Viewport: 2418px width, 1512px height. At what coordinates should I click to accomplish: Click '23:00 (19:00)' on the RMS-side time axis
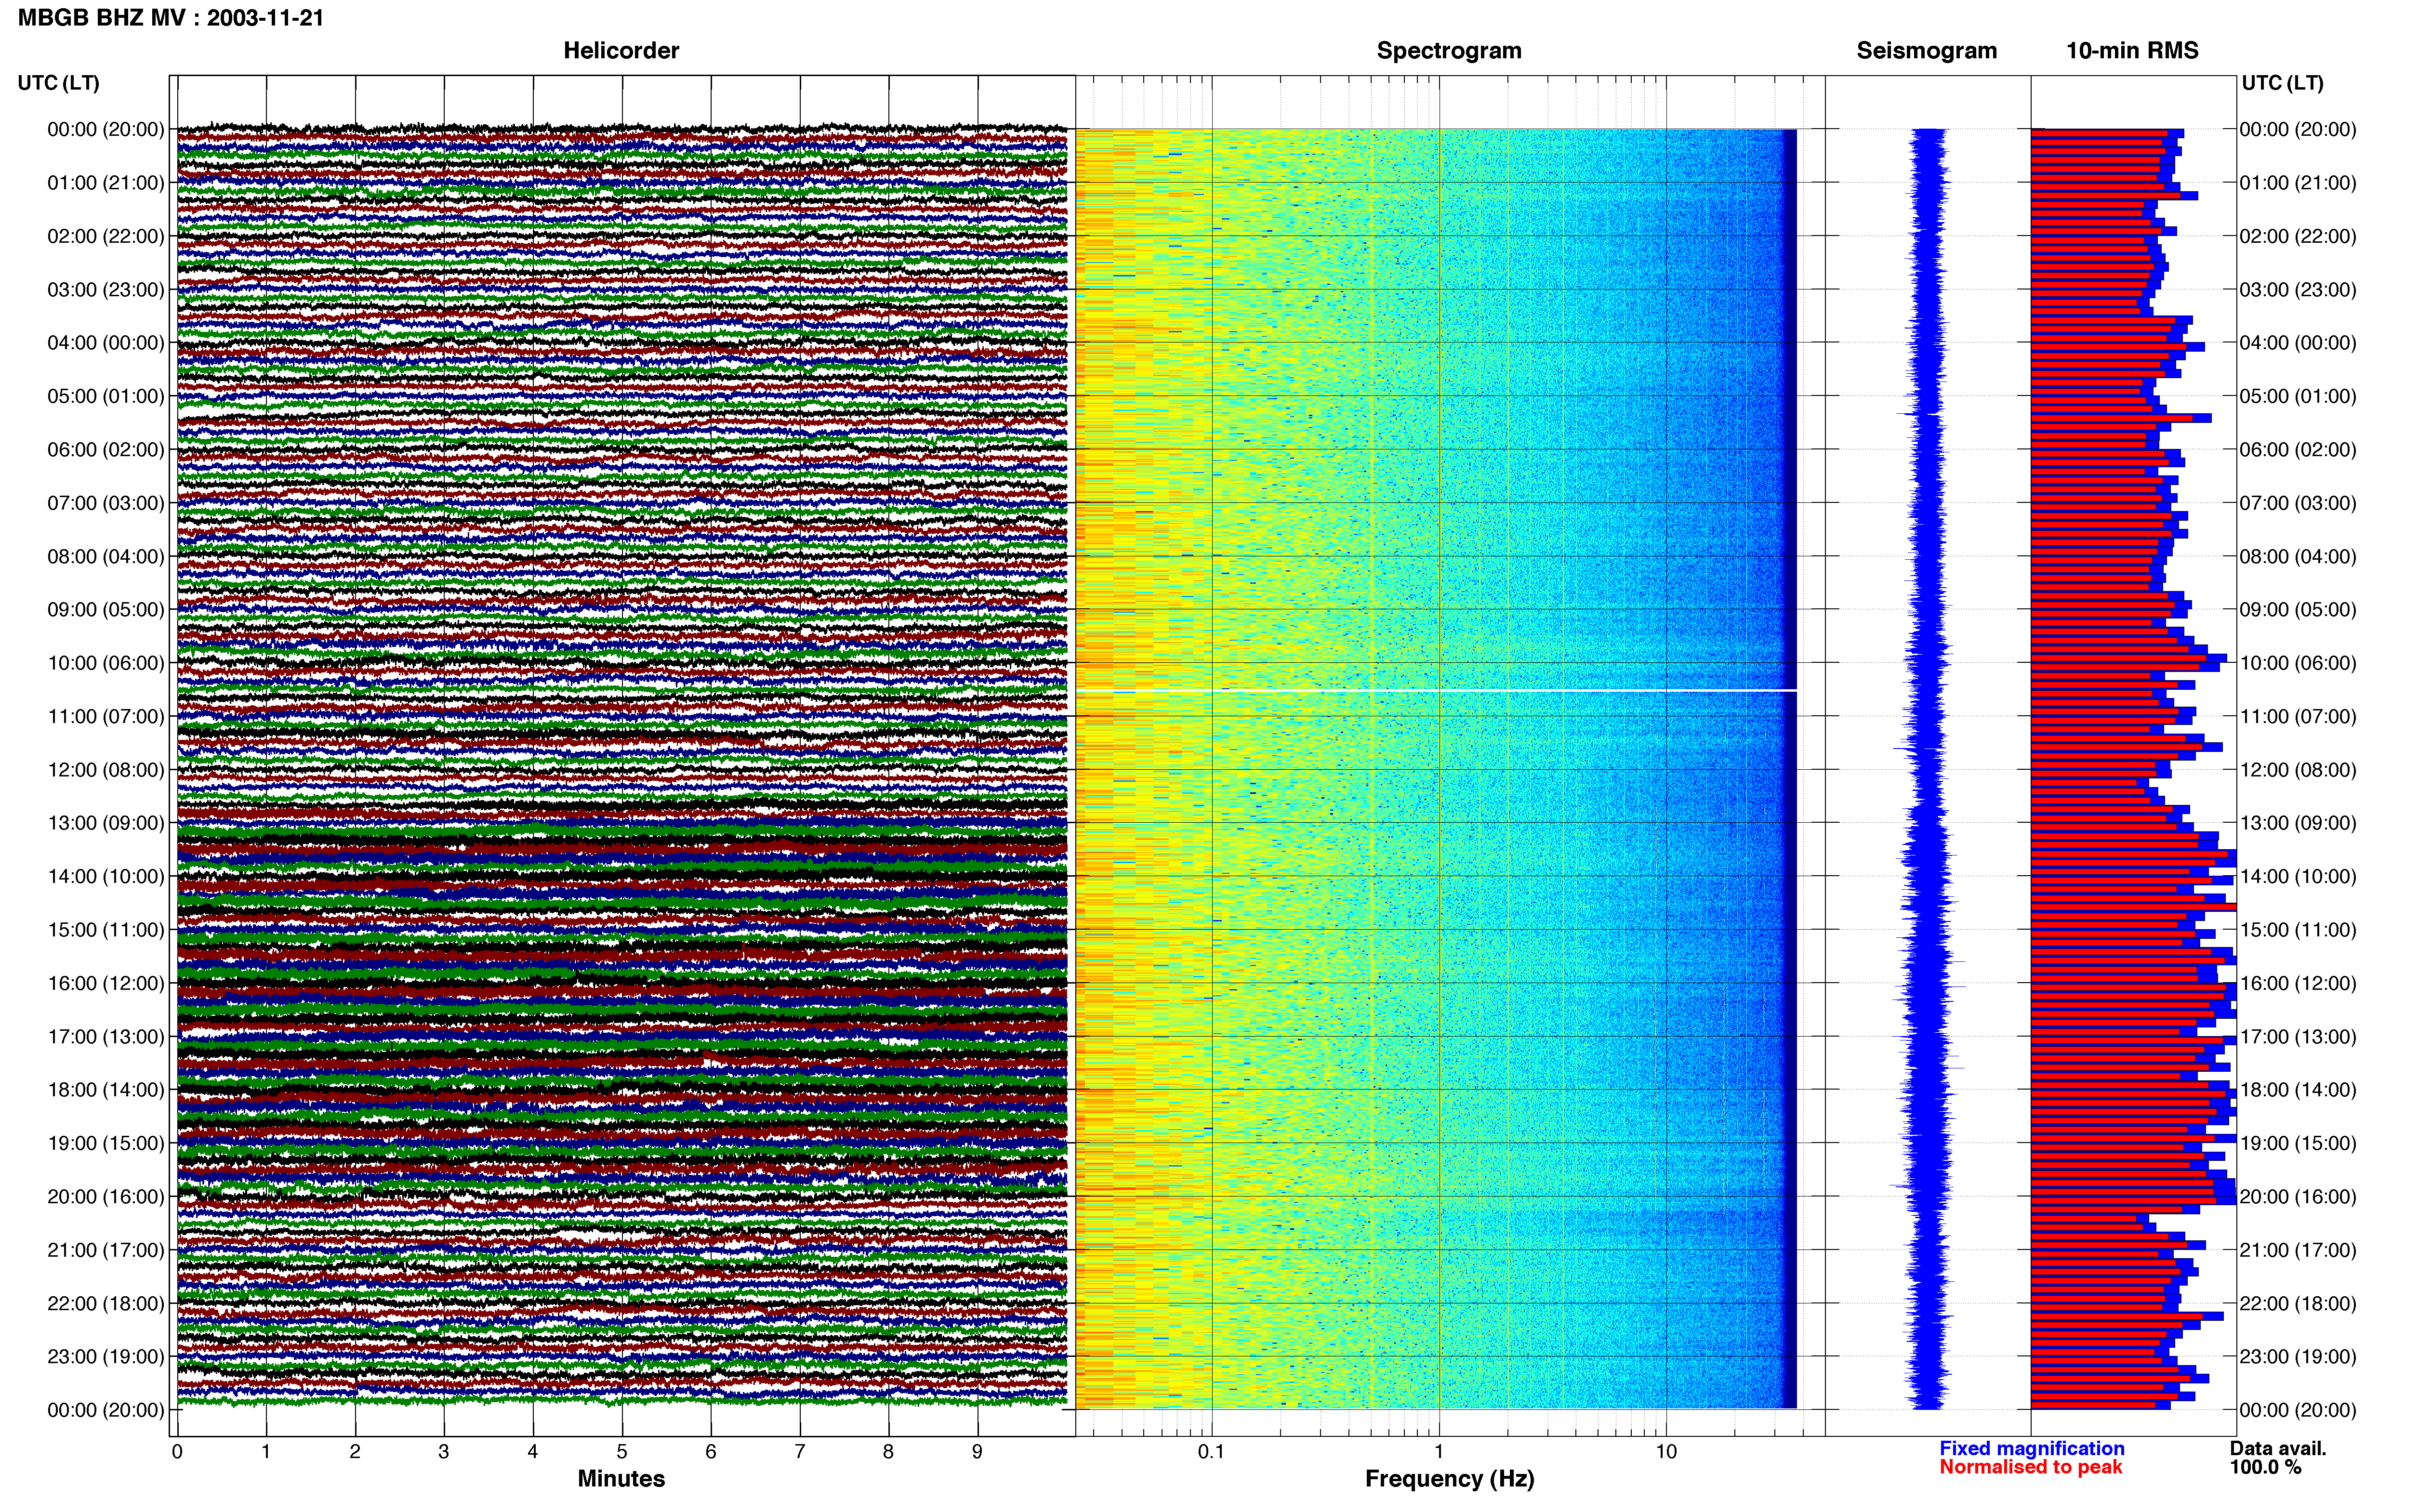[x=2298, y=1357]
